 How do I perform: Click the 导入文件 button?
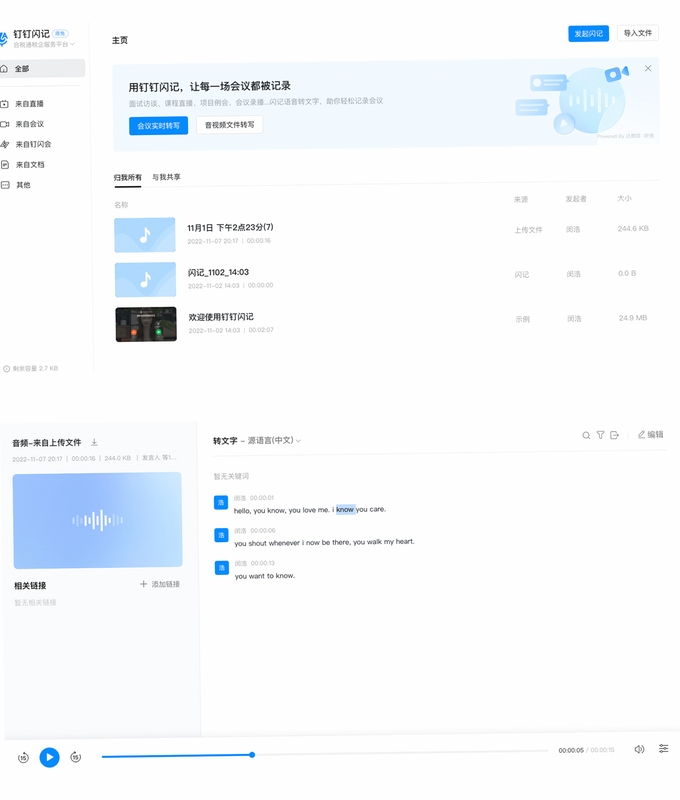click(638, 33)
